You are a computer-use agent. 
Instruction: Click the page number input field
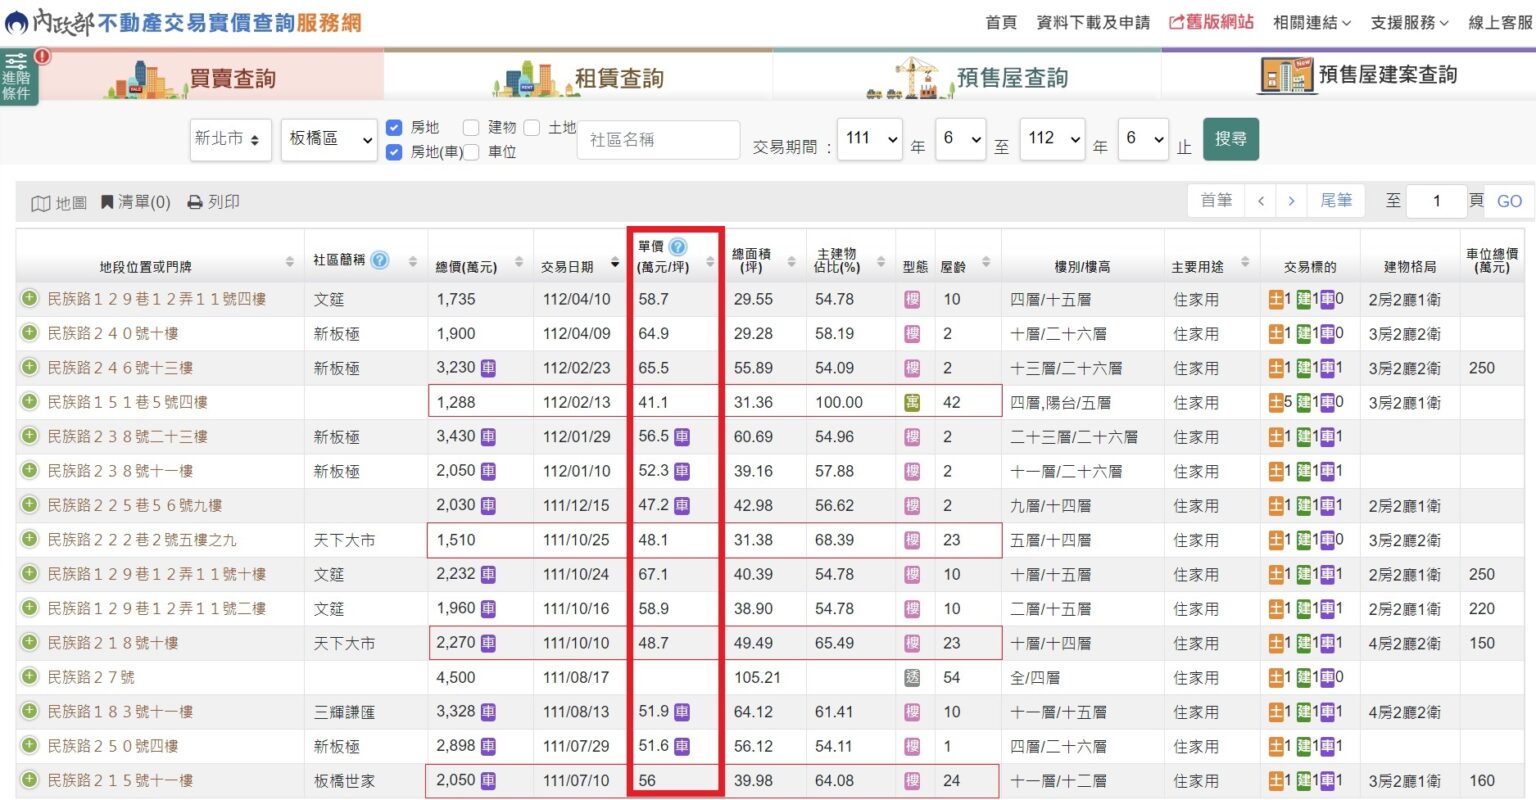pos(1436,201)
